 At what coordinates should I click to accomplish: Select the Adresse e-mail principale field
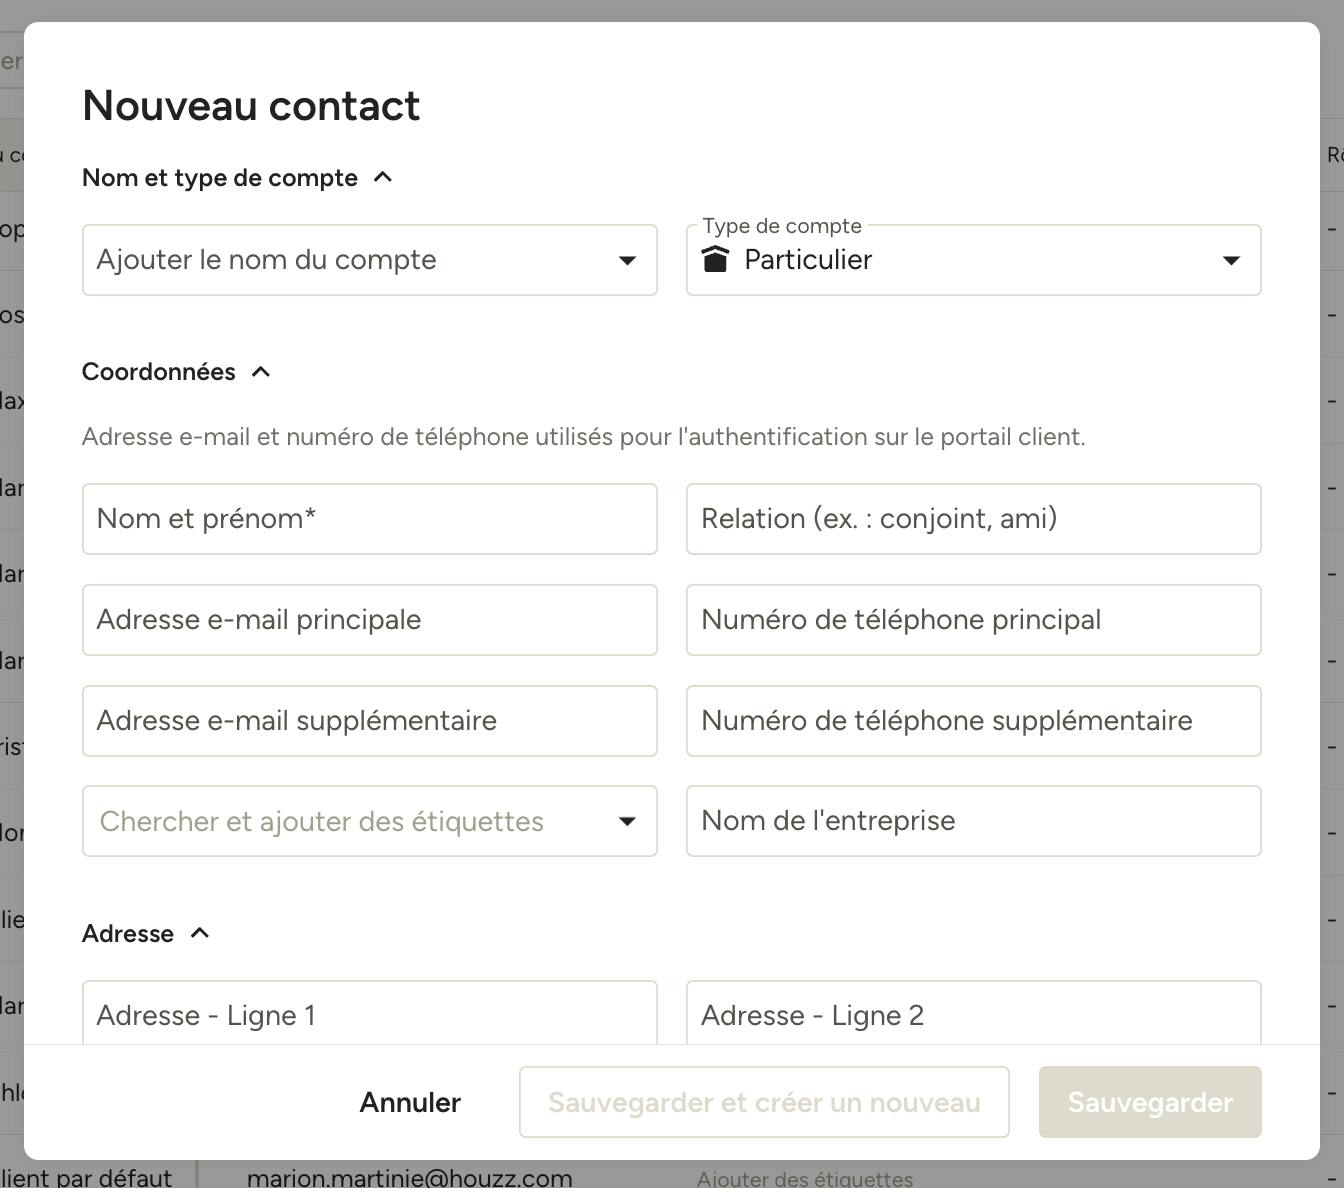click(369, 620)
